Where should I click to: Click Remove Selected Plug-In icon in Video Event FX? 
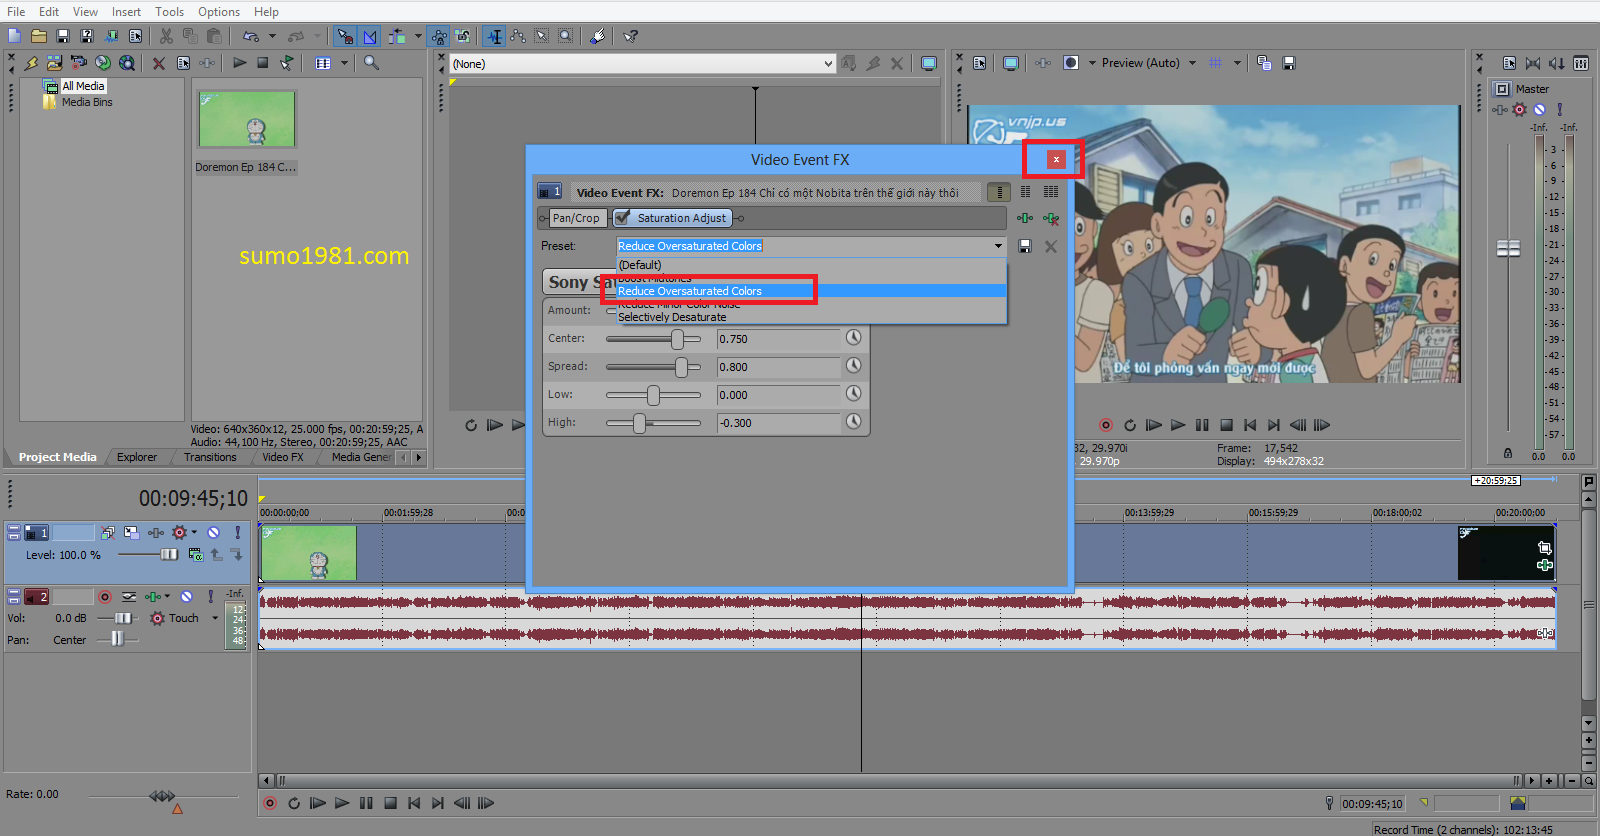[x=1051, y=218]
